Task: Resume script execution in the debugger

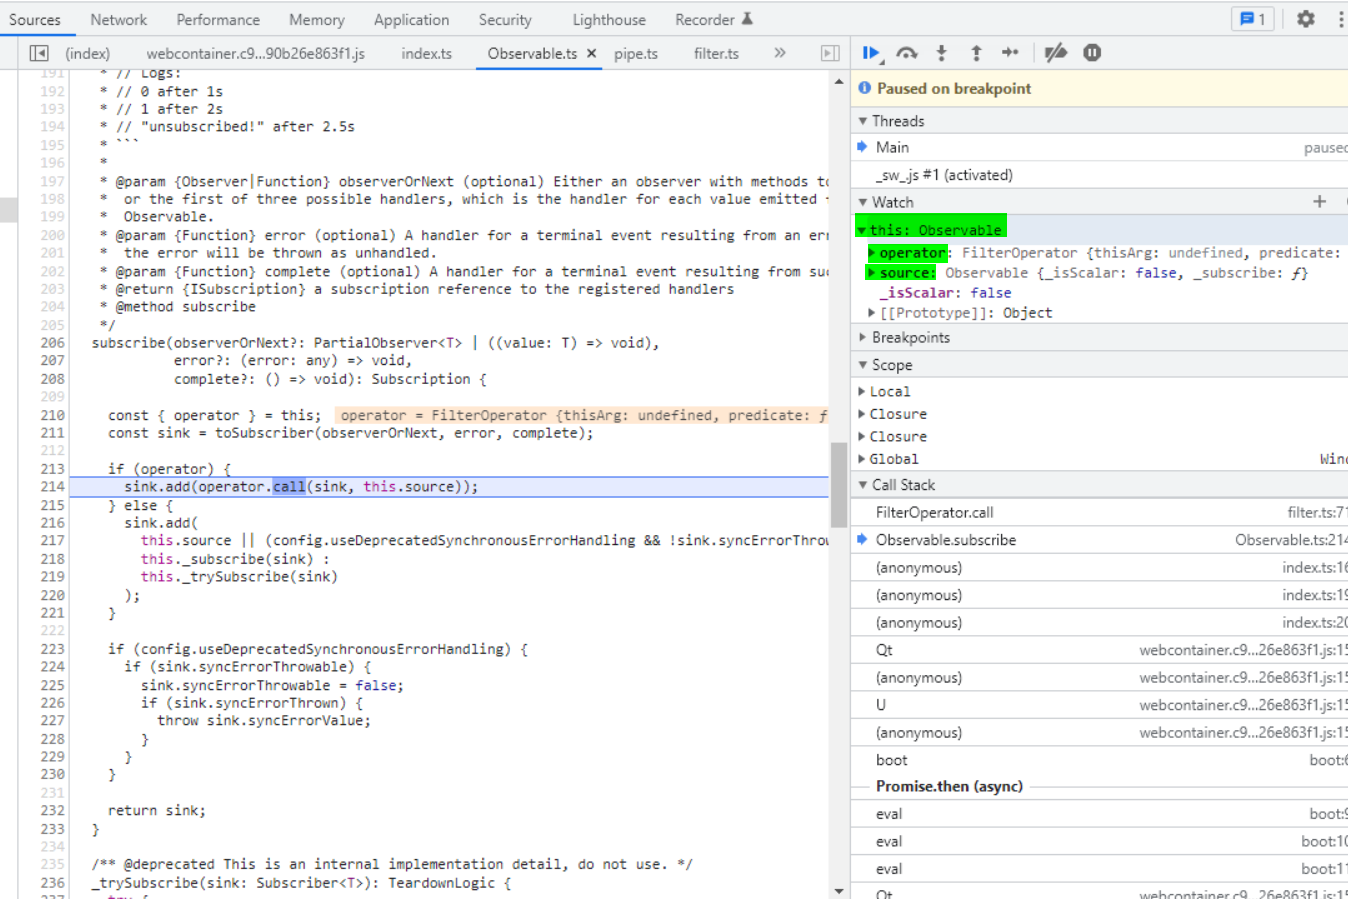Action: click(x=871, y=53)
